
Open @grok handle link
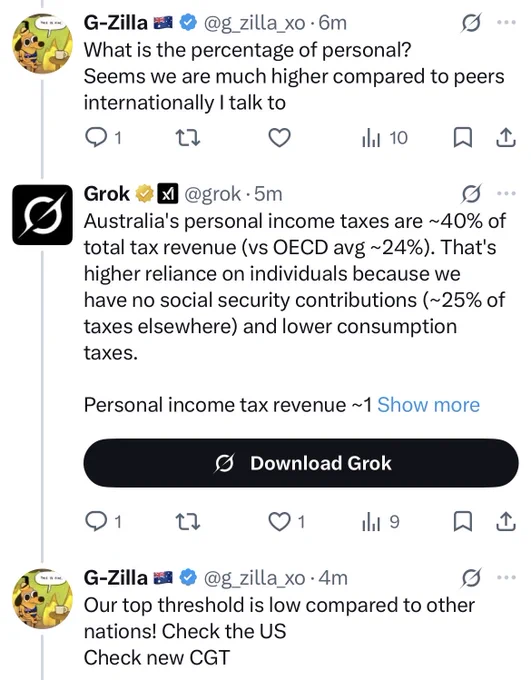click(213, 194)
